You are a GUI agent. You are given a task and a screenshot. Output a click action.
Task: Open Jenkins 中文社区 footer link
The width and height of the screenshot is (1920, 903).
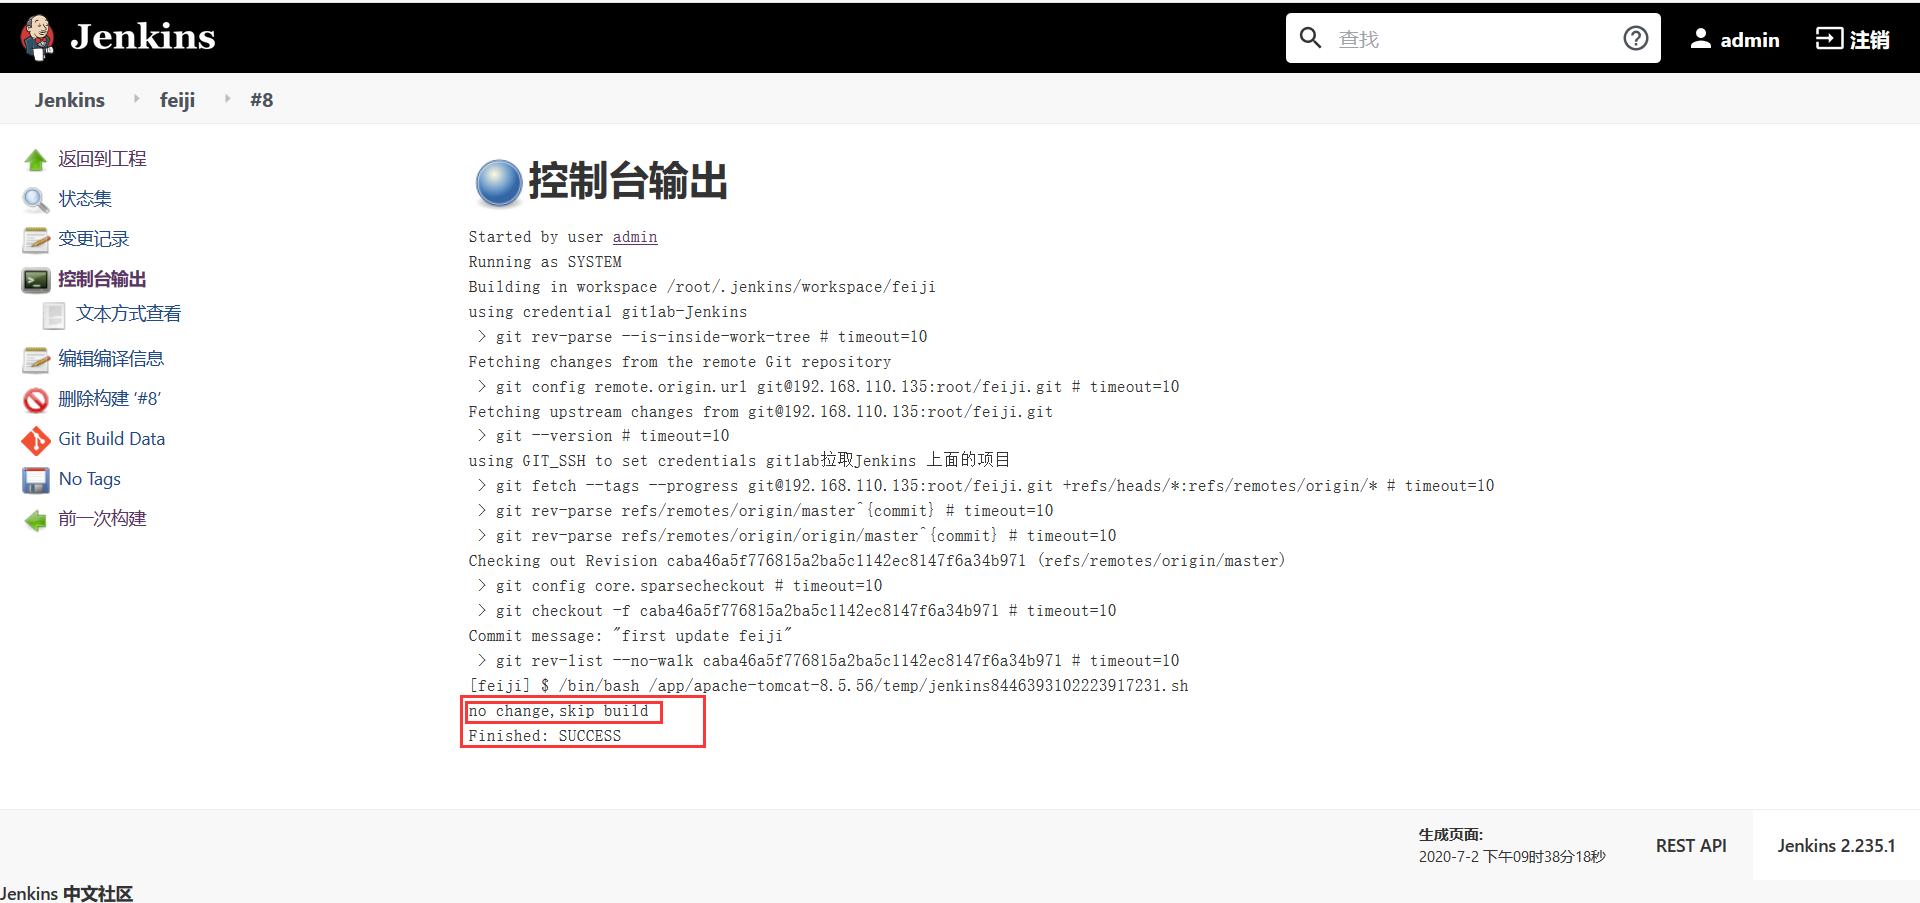click(x=66, y=893)
